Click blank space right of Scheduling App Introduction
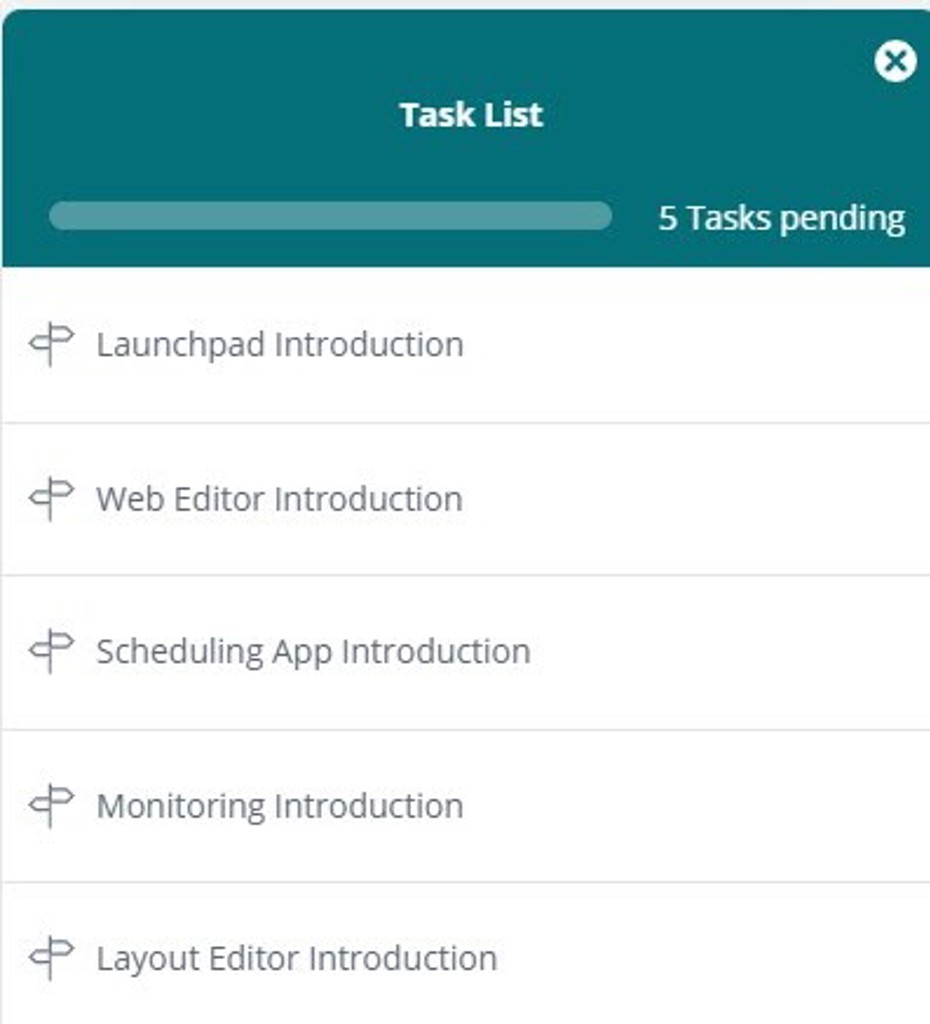Screen dimensions: 930x1024 tap(730, 652)
